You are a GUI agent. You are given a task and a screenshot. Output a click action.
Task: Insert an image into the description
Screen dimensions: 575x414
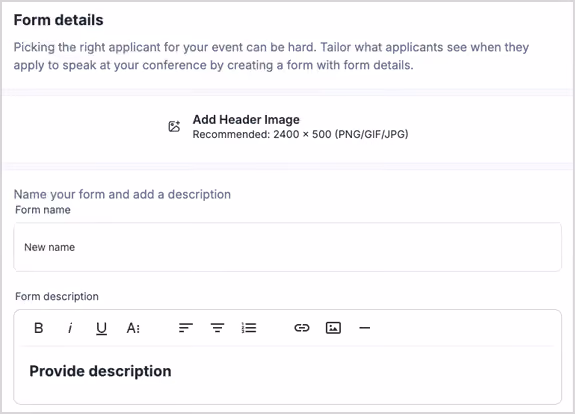click(333, 327)
